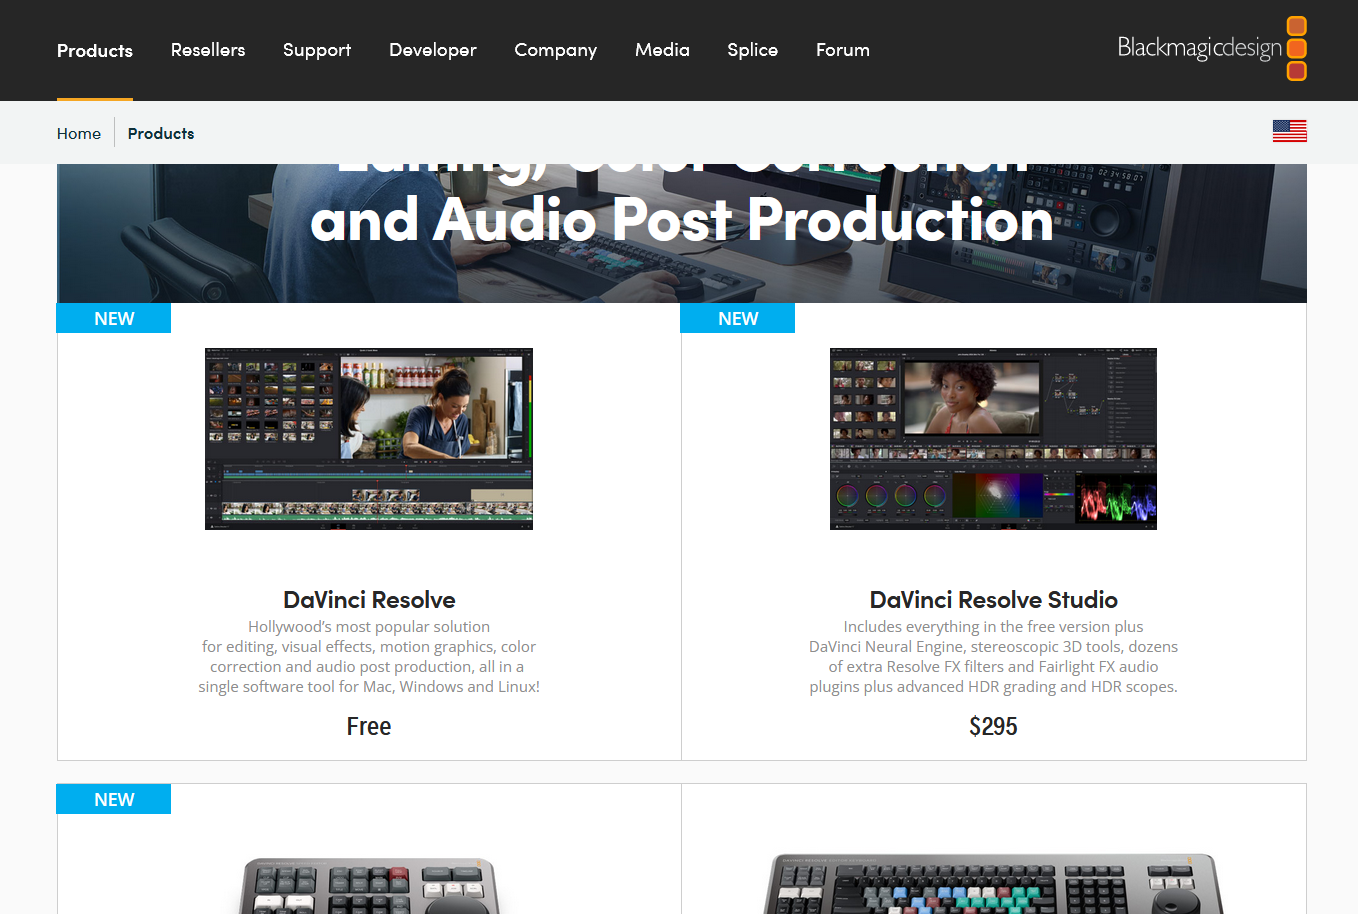Click the NEW badge on DaVinci Resolve

tap(114, 318)
